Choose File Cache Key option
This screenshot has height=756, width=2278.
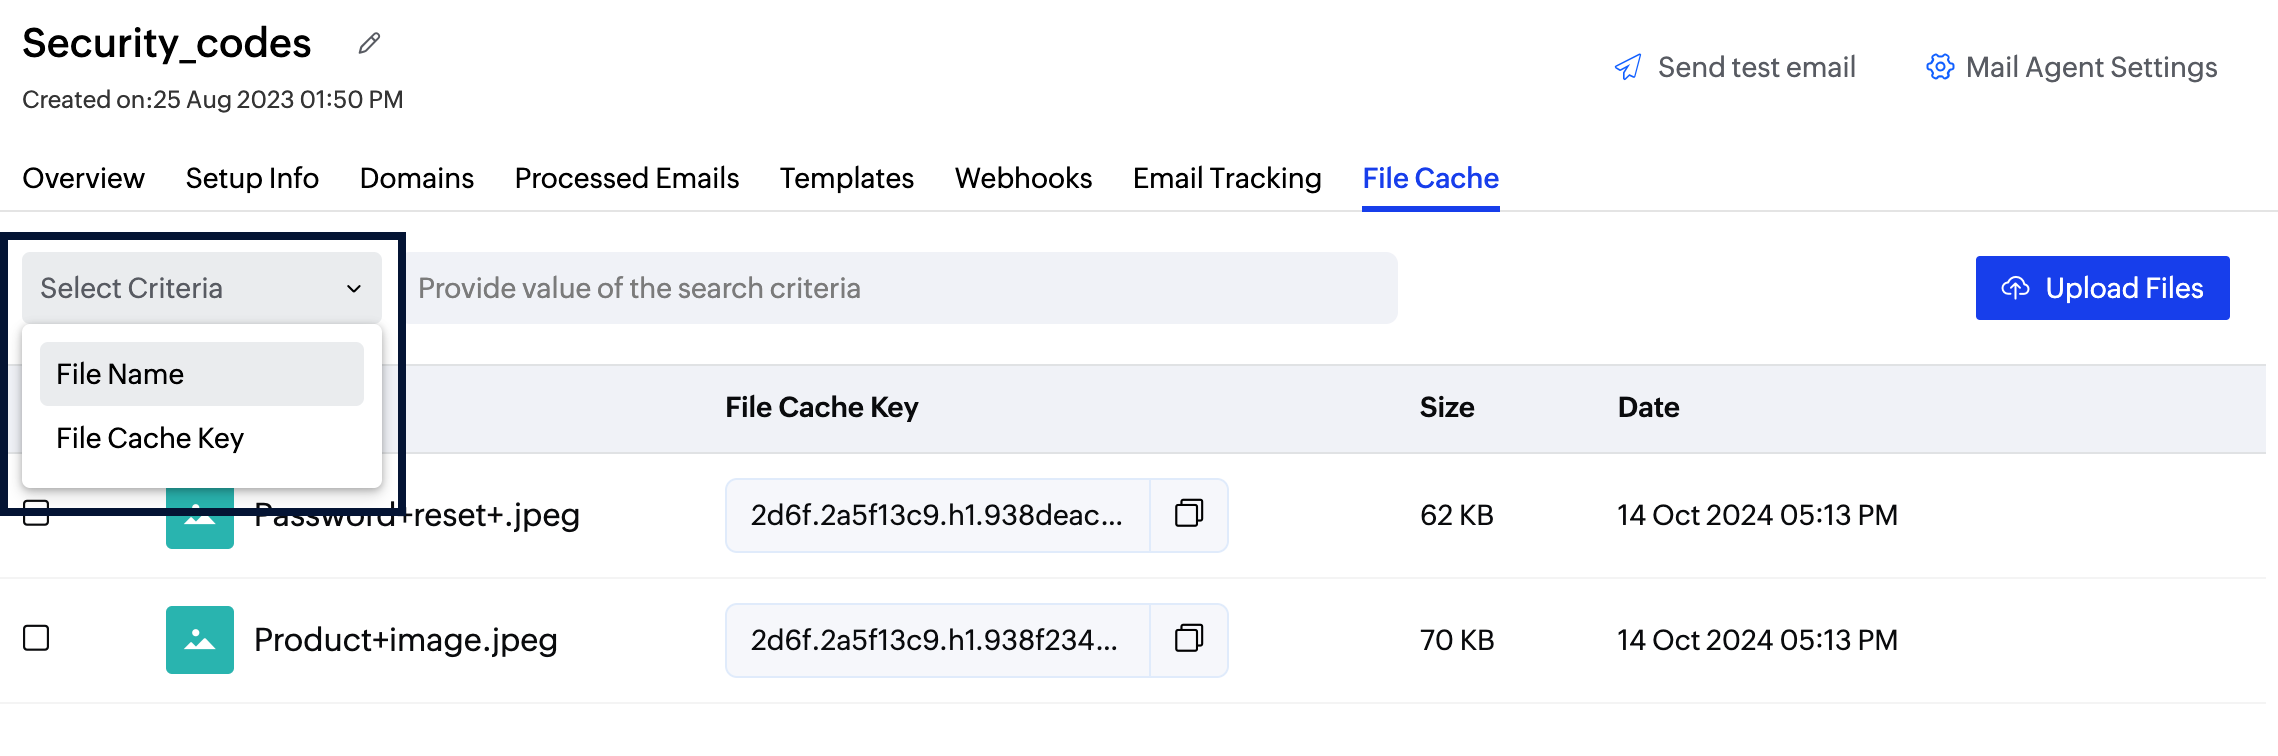[150, 438]
